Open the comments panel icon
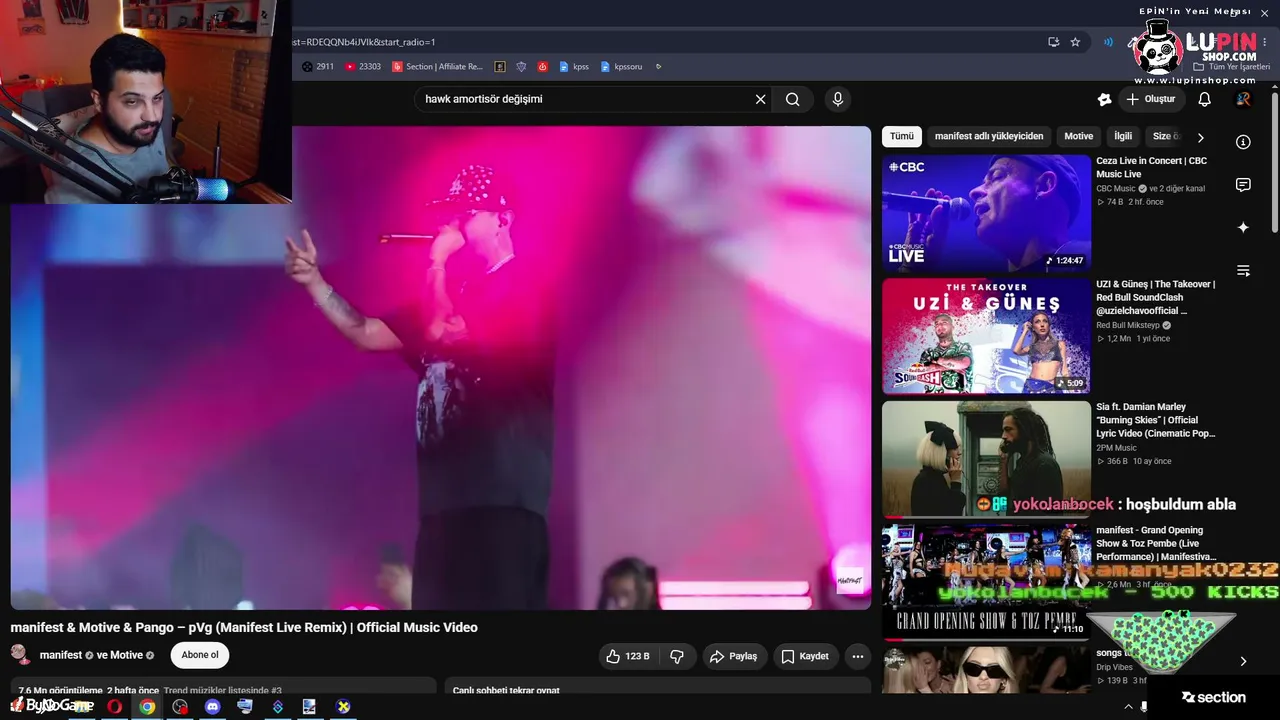This screenshot has height=720, width=1280. click(x=1243, y=185)
